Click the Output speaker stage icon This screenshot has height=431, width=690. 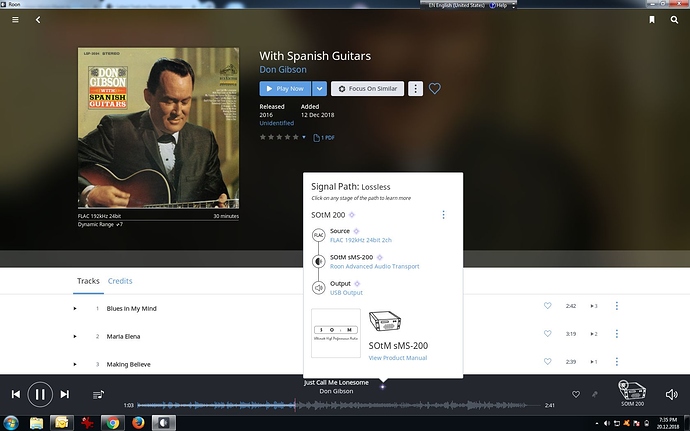[319, 288]
